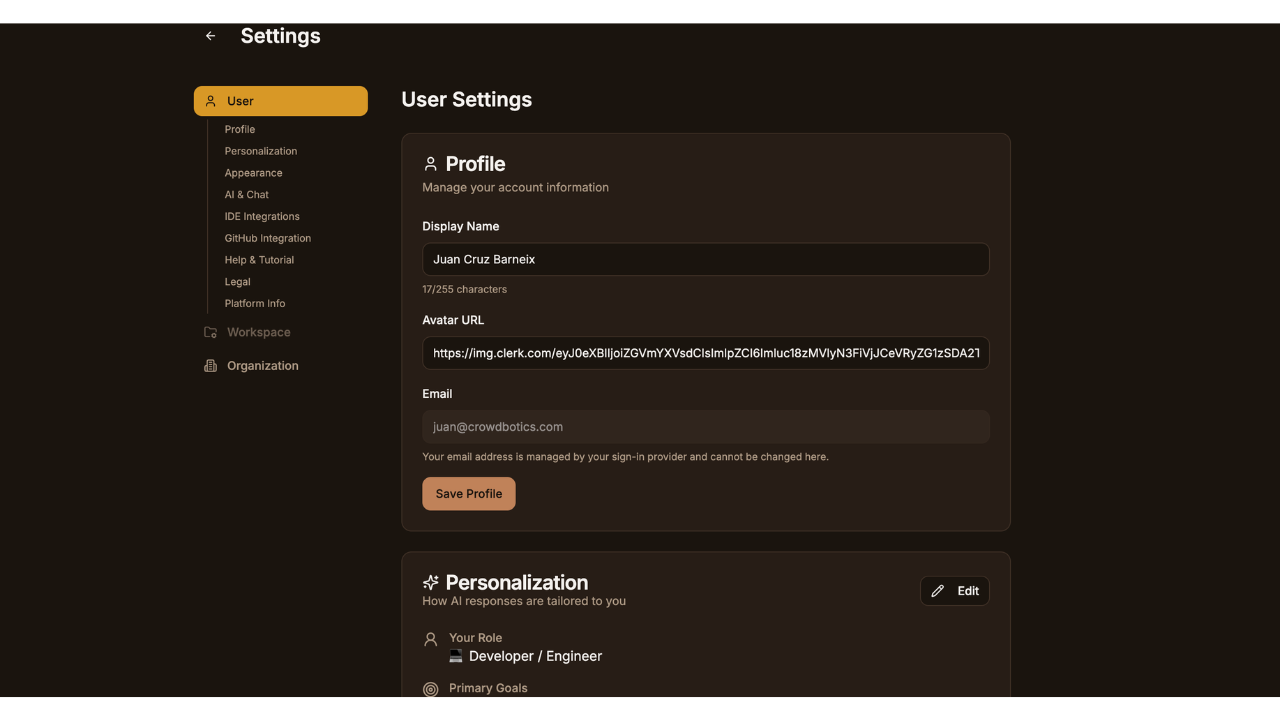Screen dimensions: 1280x720
Task: Click the pencil icon on Edit button
Action: pos(937,591)
